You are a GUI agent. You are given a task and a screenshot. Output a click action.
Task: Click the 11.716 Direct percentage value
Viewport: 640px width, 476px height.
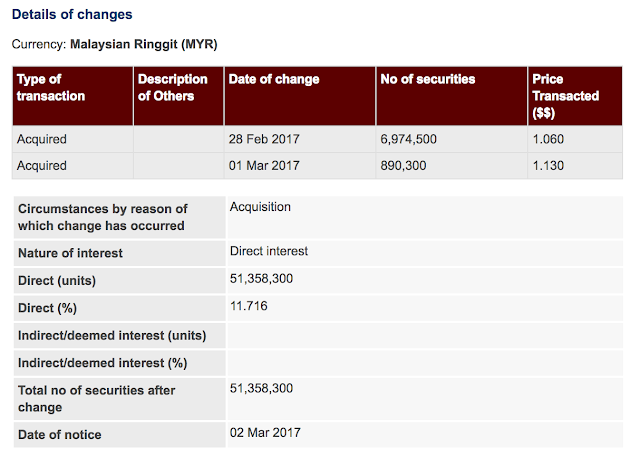[x=248, y=306]
